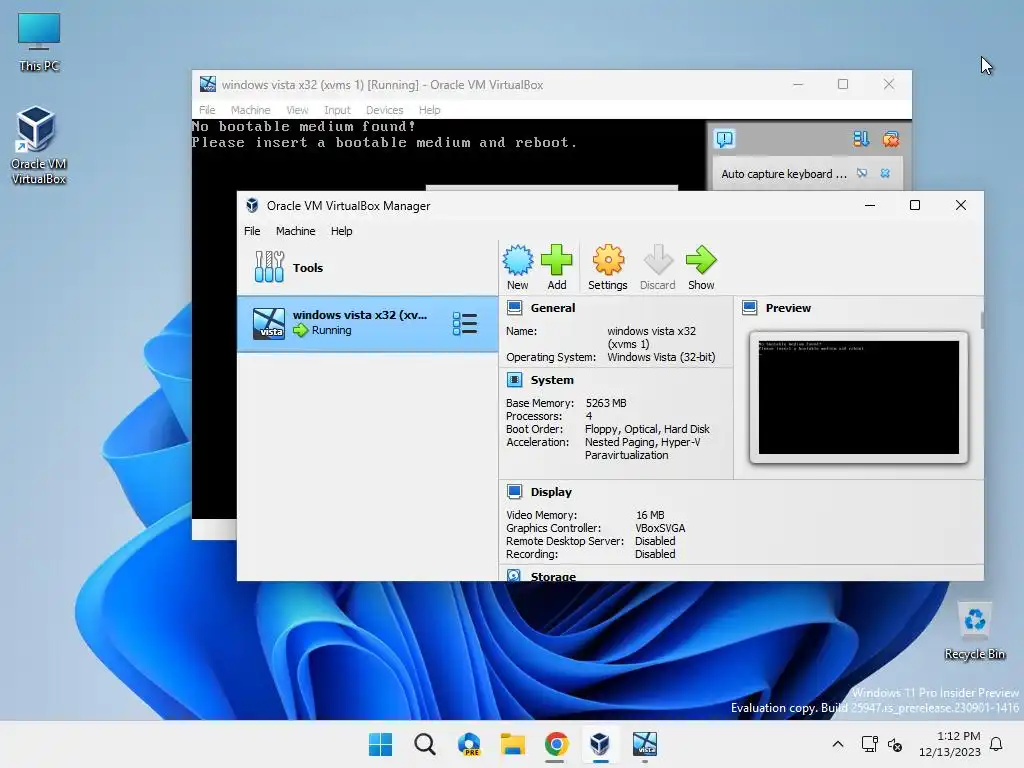The height and width of the screenshot is (768, 1024).
Task: Click the Vista VM taskbar icon
Action: [x=645, y=744]
